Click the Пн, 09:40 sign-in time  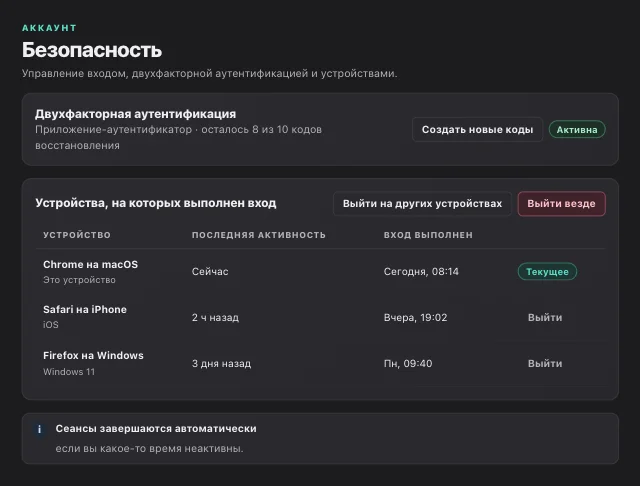pos(408,364)
